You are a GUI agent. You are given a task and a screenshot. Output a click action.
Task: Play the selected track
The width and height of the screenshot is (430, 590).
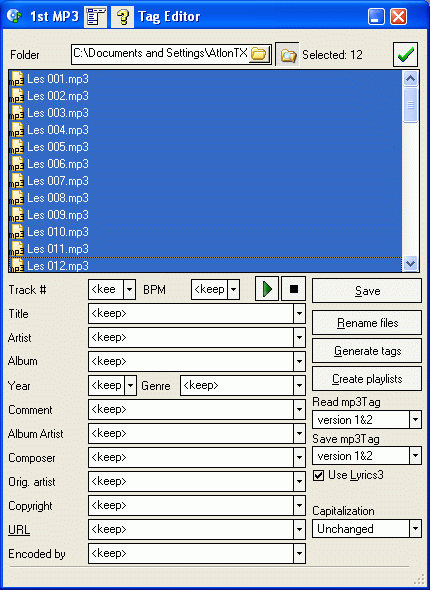[267, 289]
